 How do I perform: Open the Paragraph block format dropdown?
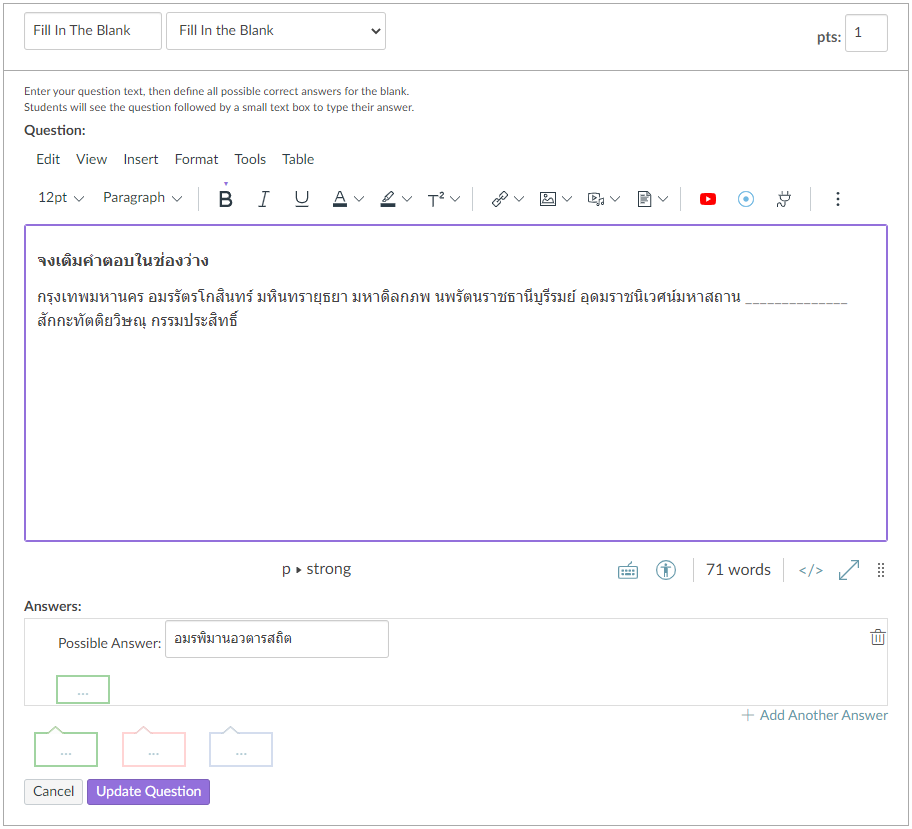pyautogui.click(x=143, y=198)
